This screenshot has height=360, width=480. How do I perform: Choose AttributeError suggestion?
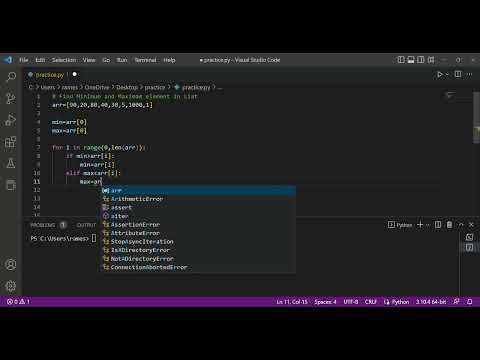click(198, 233)
